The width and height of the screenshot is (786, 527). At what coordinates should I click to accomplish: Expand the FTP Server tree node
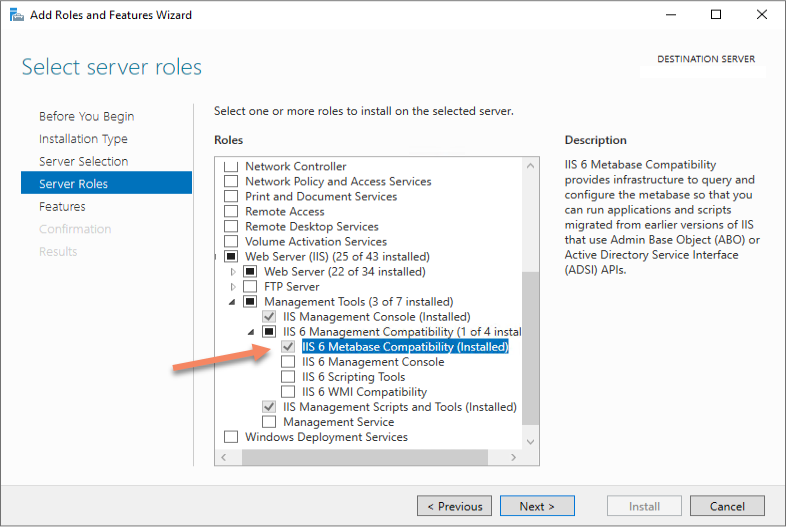coord(233,287)
